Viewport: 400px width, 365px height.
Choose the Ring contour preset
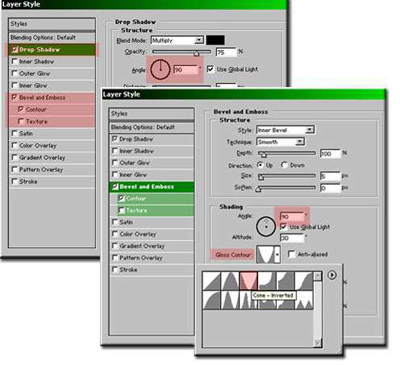point(230,300)
